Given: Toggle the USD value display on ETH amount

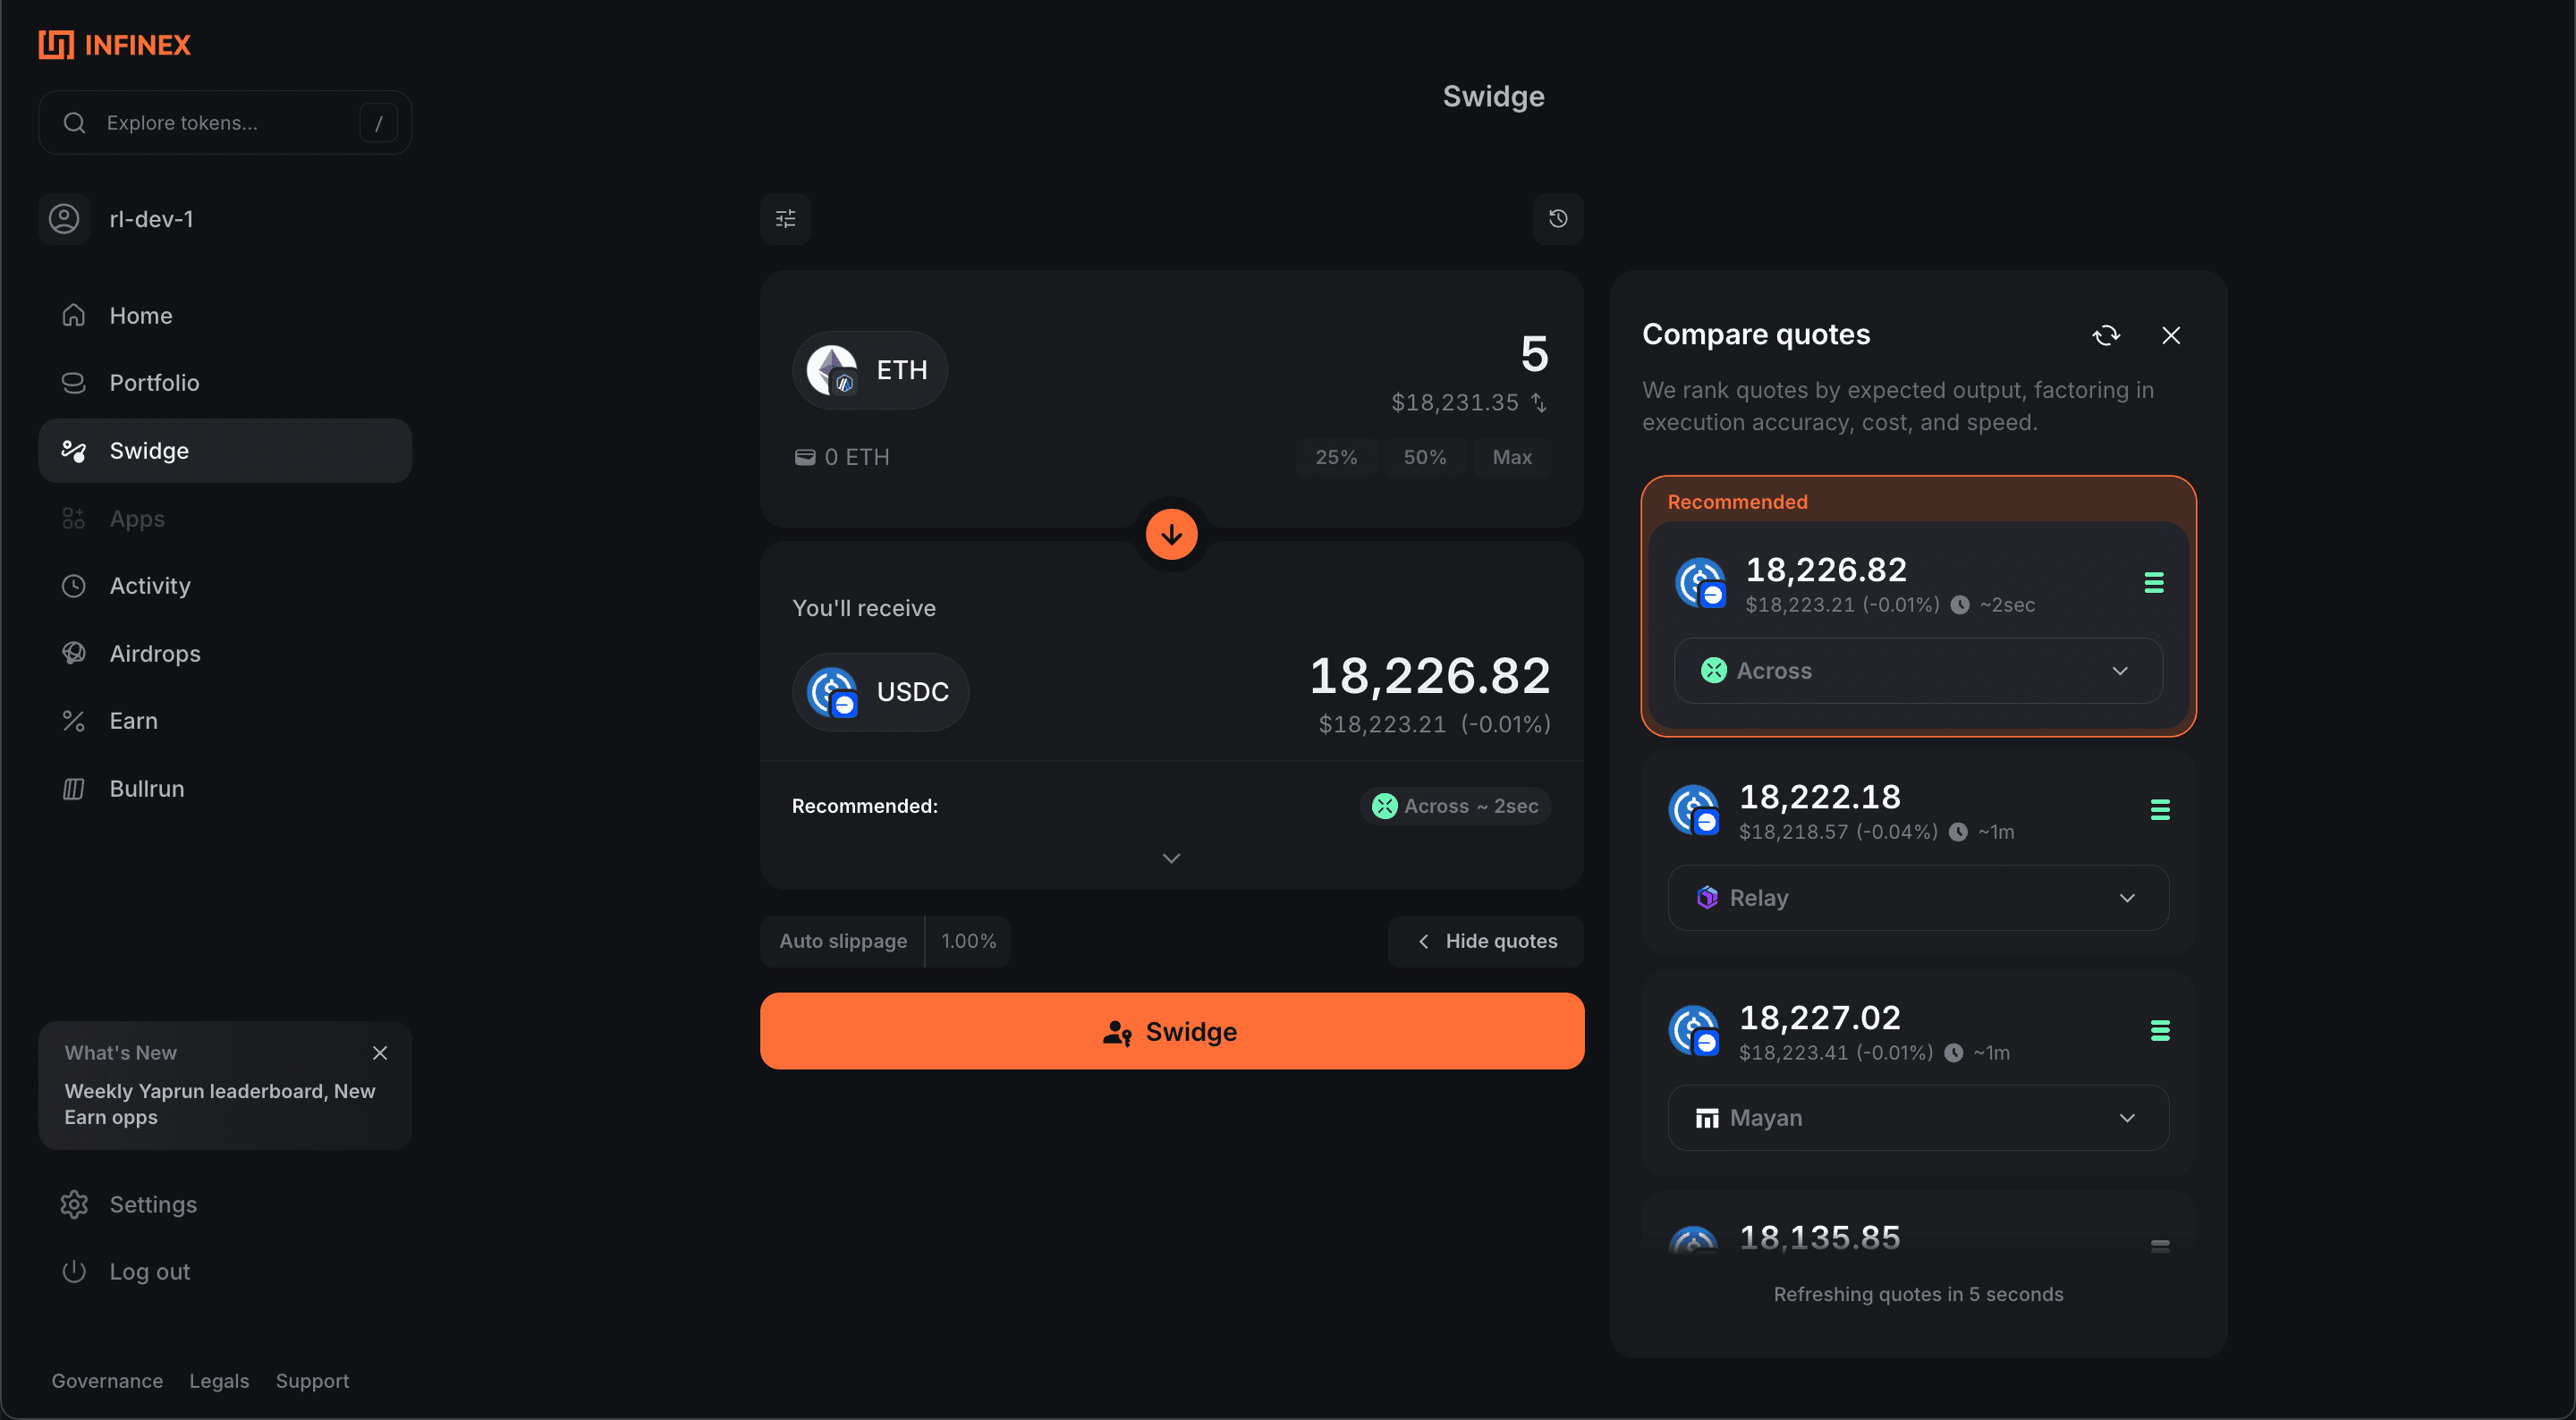Looking at the screenshot, I should 1539,403.
